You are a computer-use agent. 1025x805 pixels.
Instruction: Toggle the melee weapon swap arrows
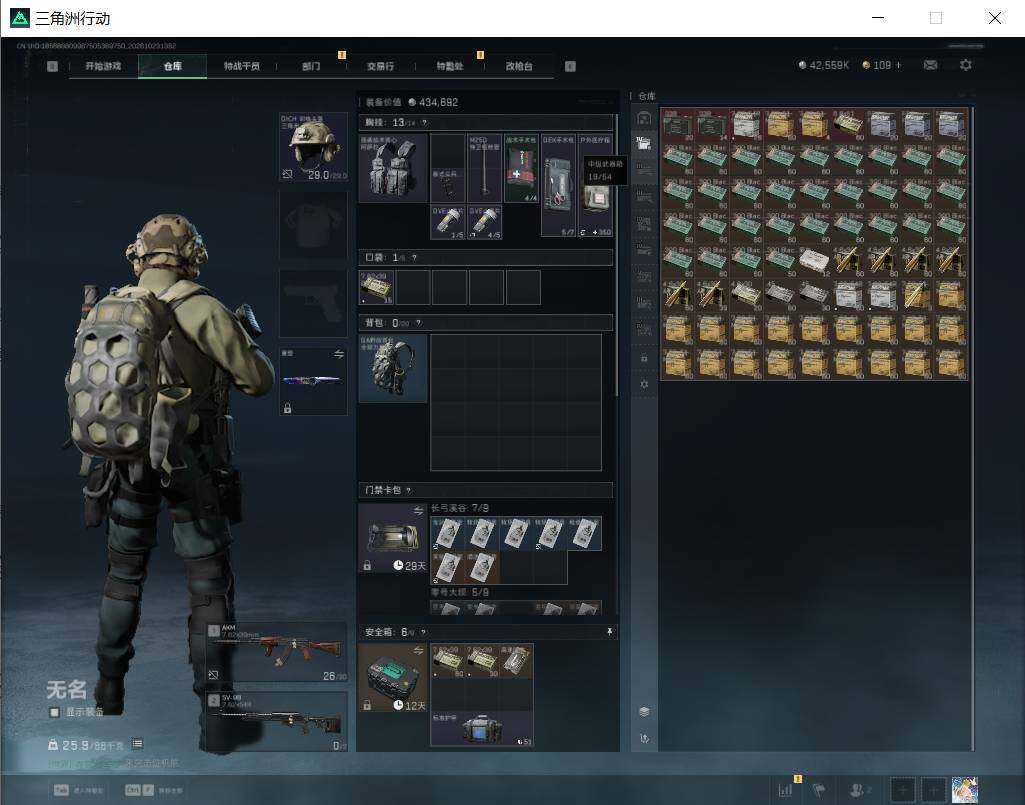pos(339,354)
